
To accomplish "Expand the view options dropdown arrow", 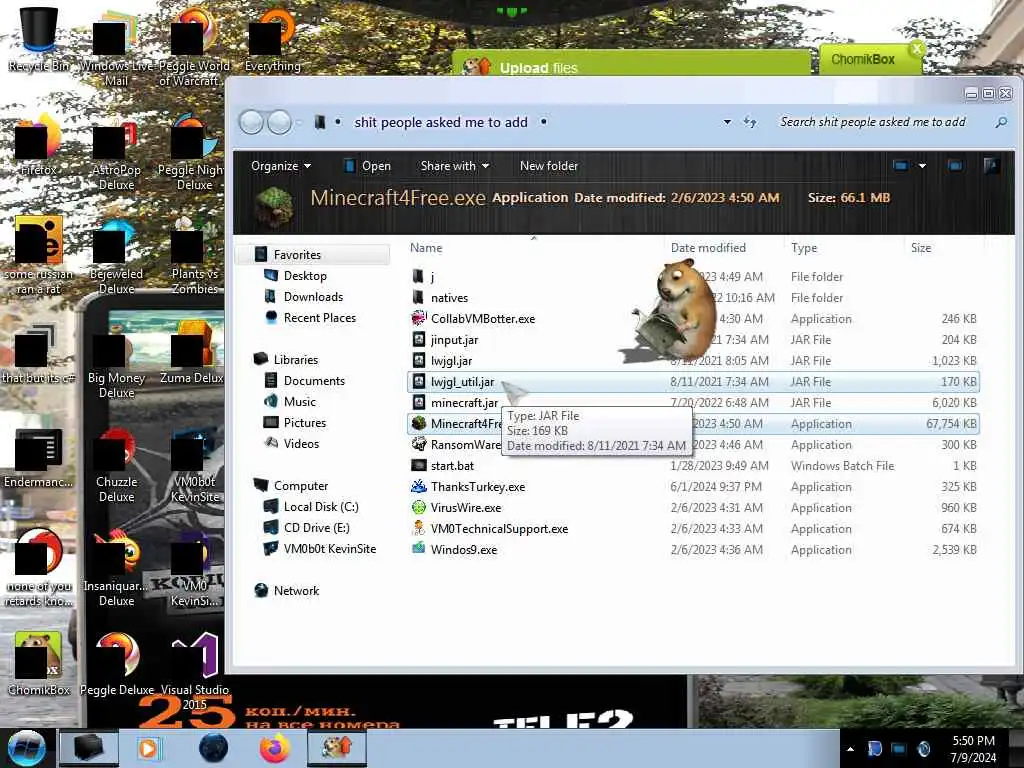I will 922,166.
